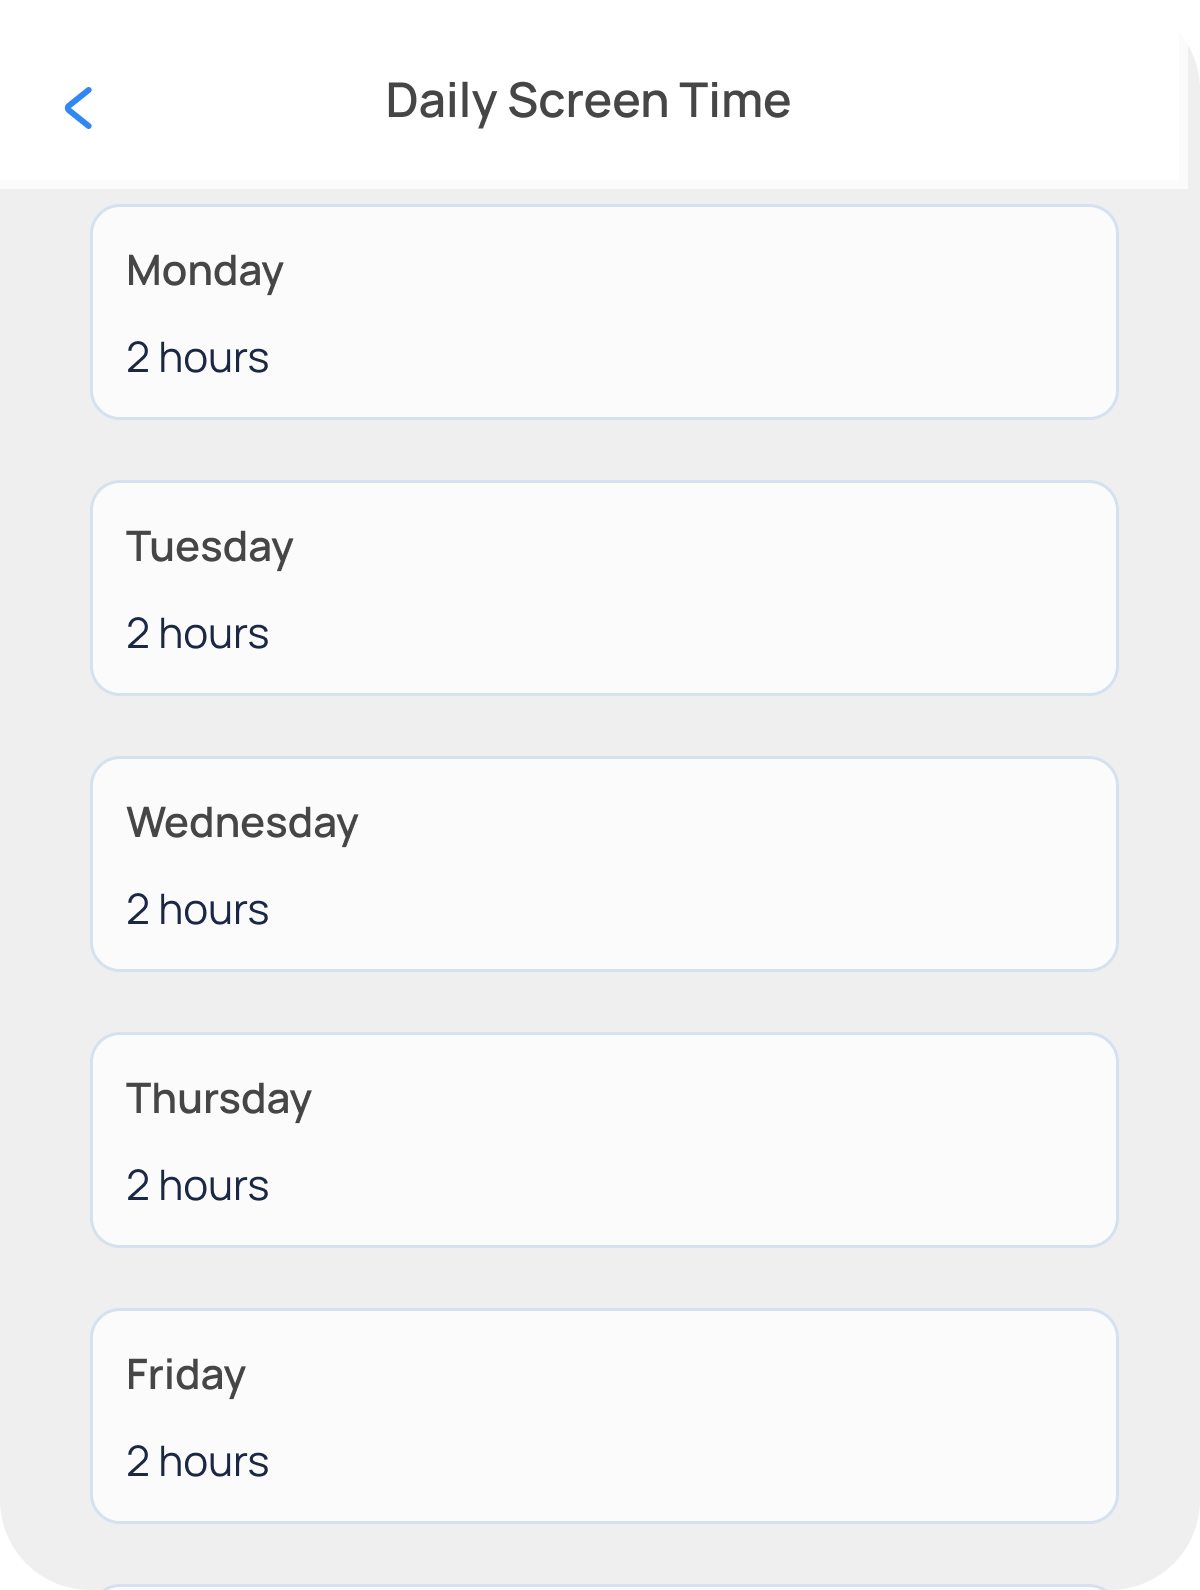
Task: Select the Wednesday day label
Action: coord(242,823)
